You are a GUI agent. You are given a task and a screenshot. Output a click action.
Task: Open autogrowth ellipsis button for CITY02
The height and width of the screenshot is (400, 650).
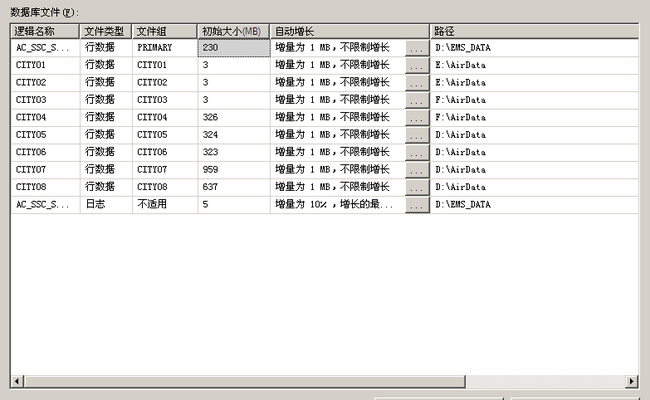point(417,83)
